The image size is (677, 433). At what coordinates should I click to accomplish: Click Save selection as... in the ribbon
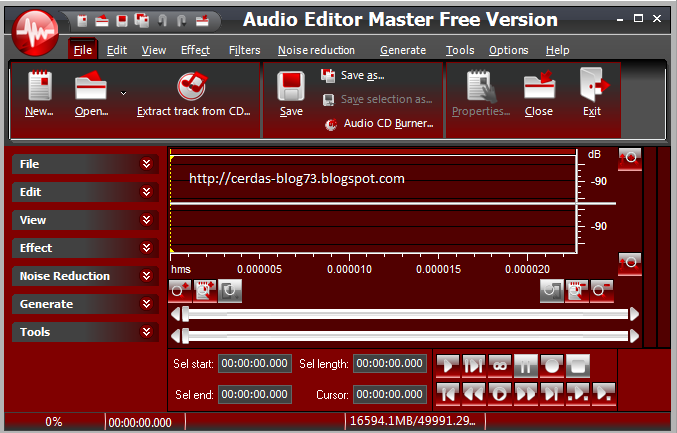[377, 99]
